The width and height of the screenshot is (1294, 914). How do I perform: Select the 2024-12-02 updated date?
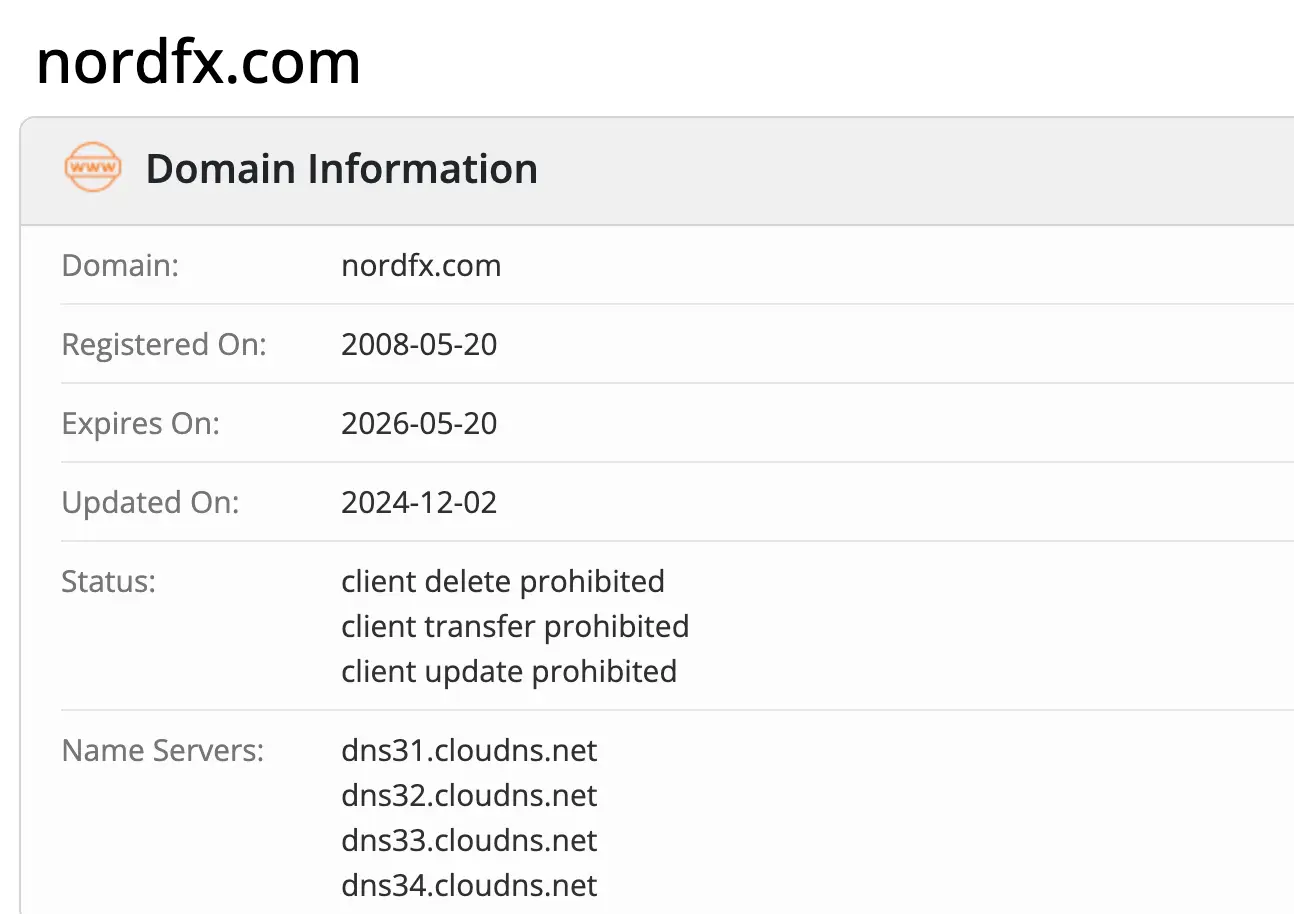coord(419,503)
